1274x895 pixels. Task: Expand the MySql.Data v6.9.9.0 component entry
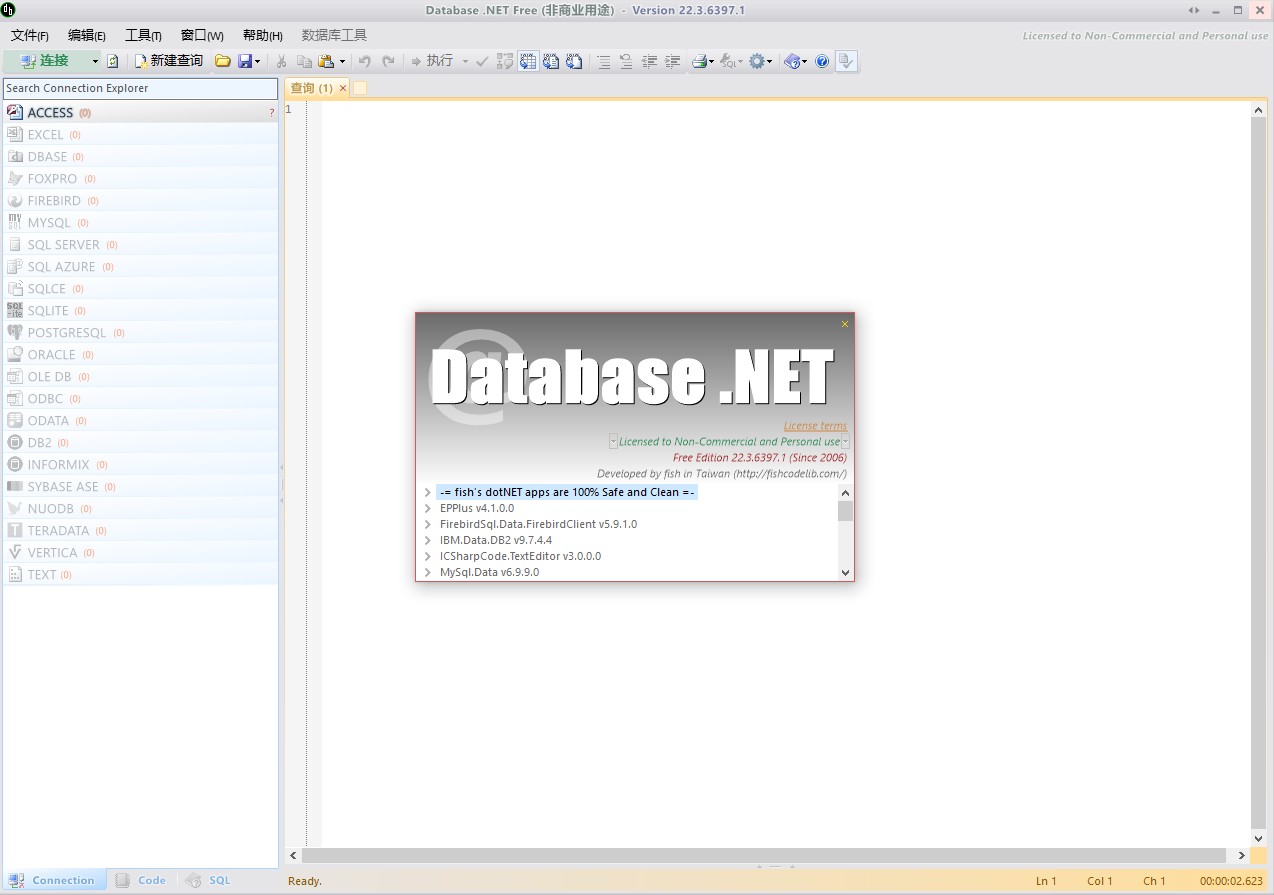click(x=428, y=572)
